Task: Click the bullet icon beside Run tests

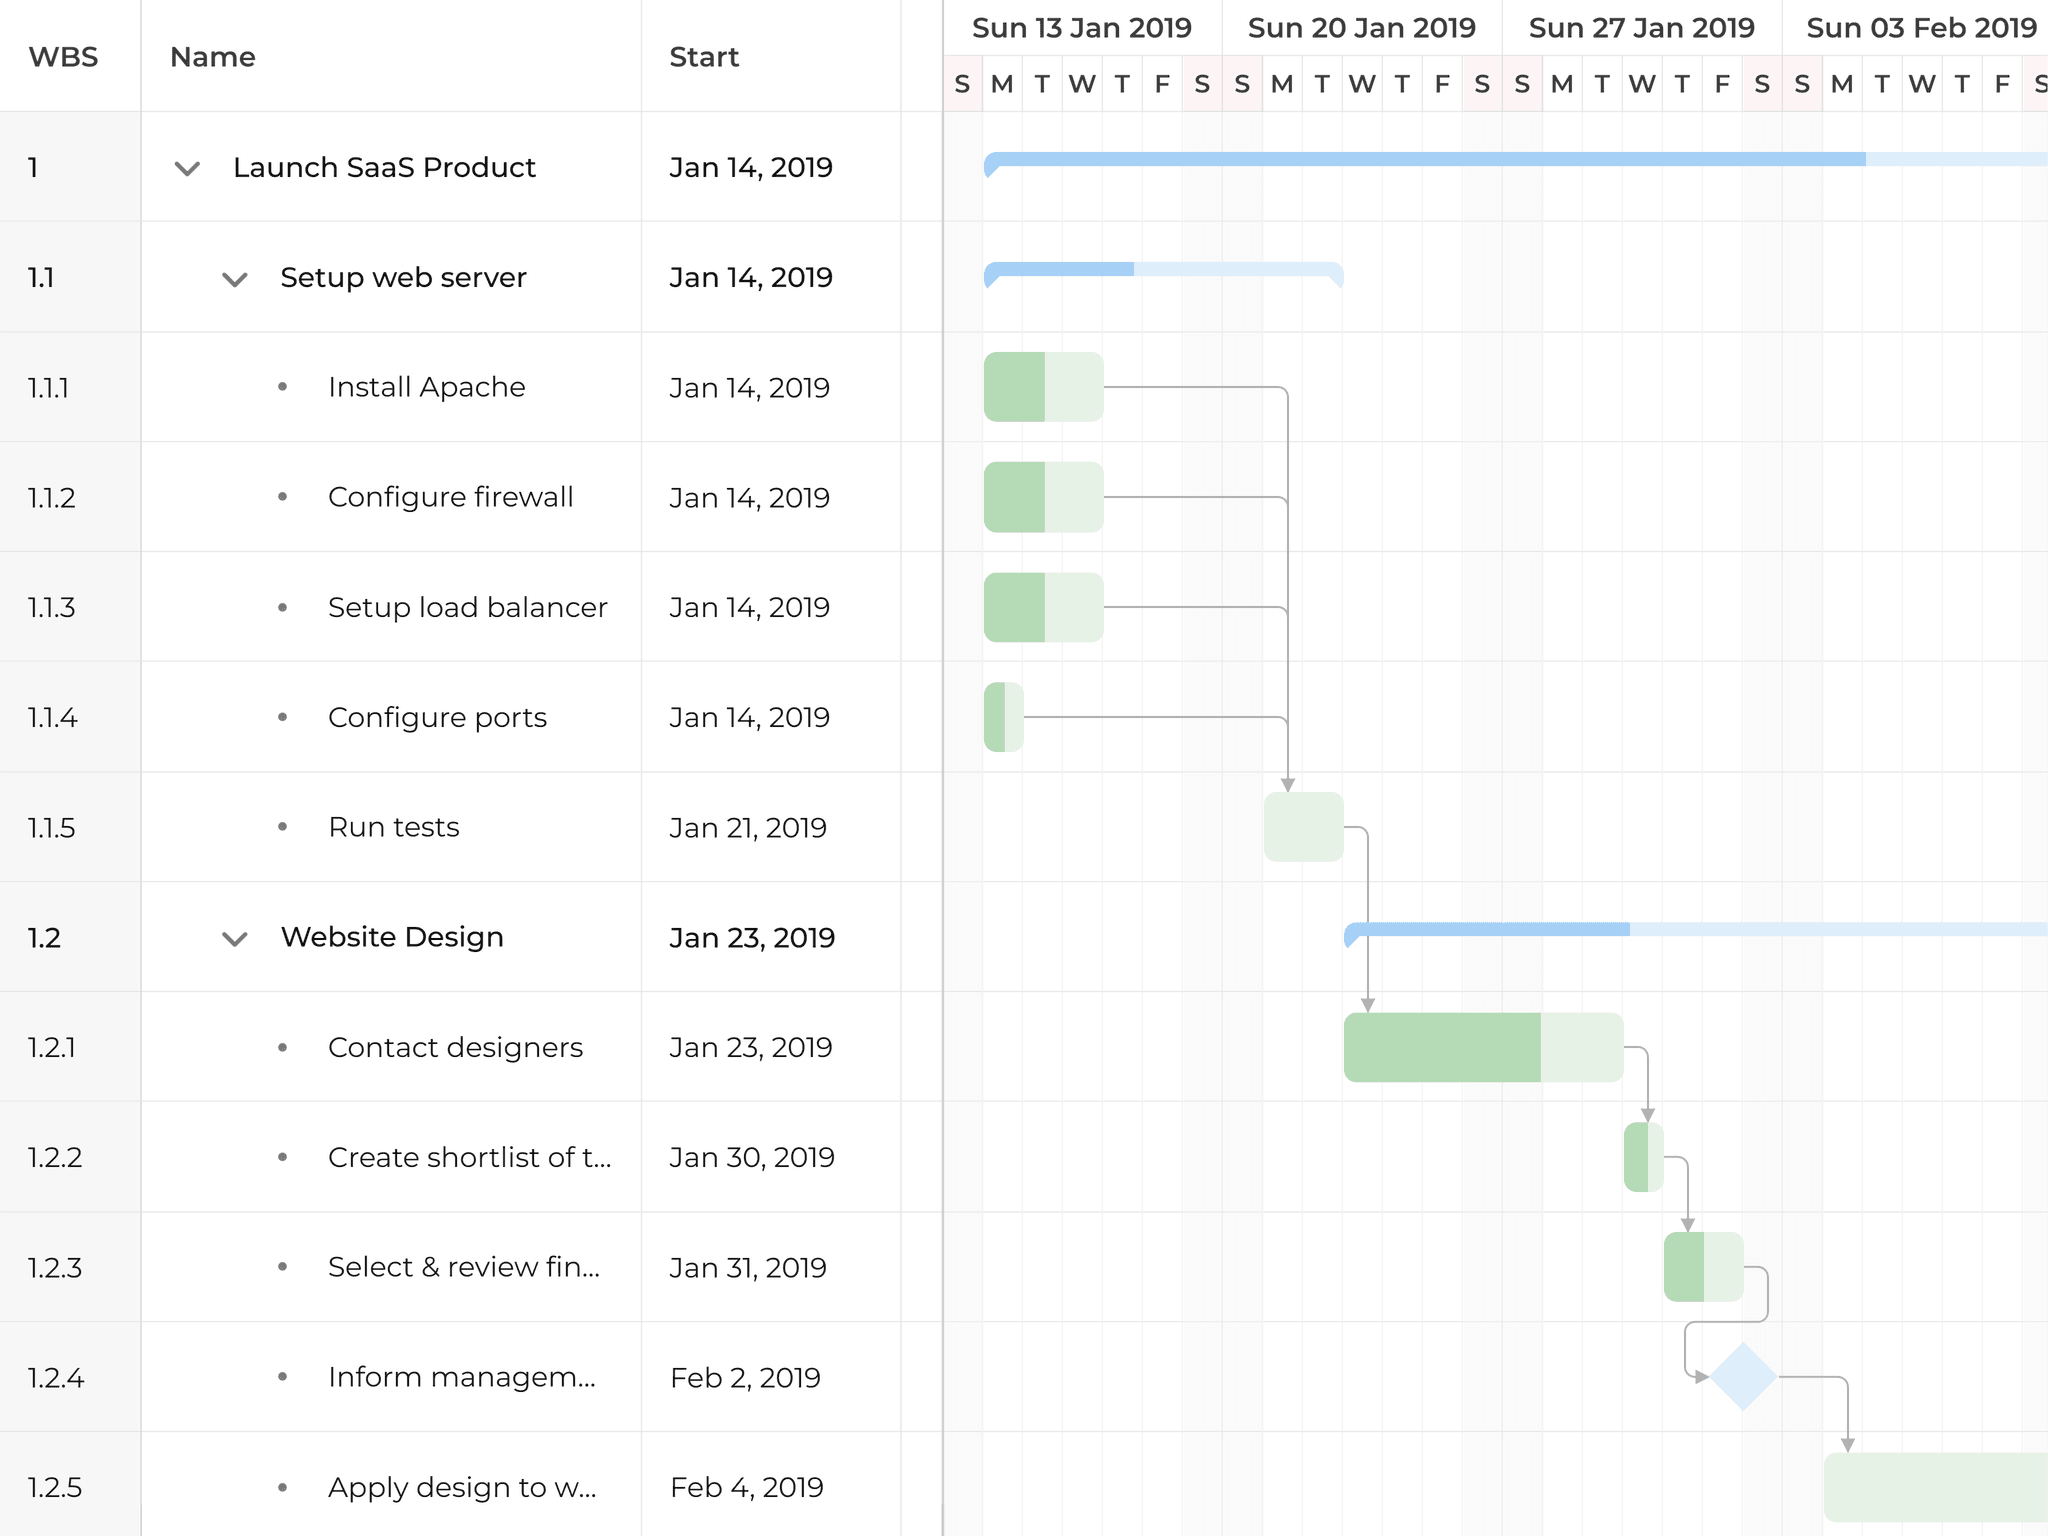Action: coord(283,827)
